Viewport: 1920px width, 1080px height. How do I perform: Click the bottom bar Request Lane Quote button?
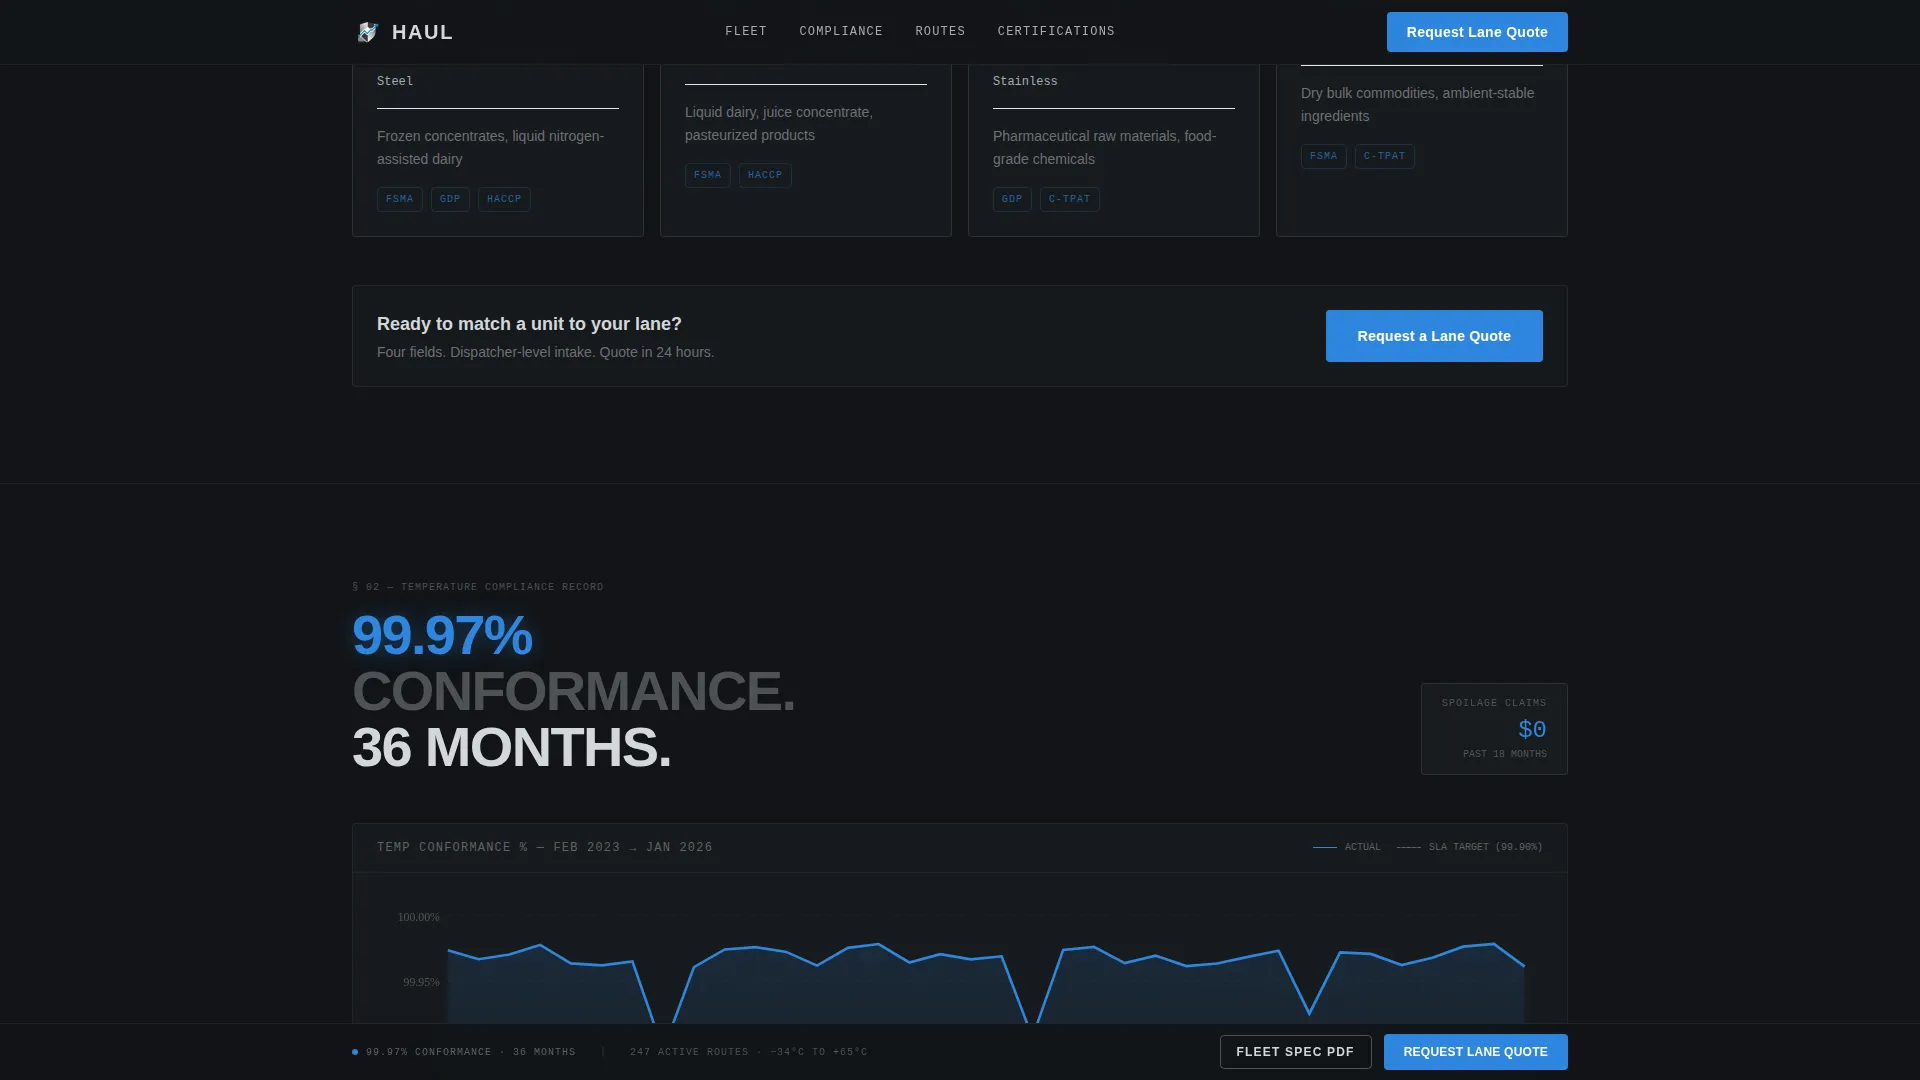click(1475, 1052)
